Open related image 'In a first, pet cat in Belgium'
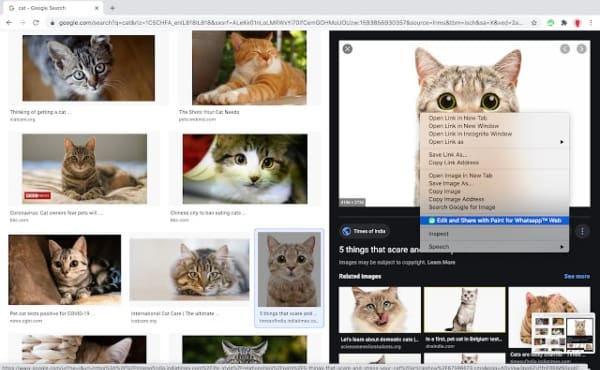The height and width of the screenshot is (370, 600). (x=465, y=310)
